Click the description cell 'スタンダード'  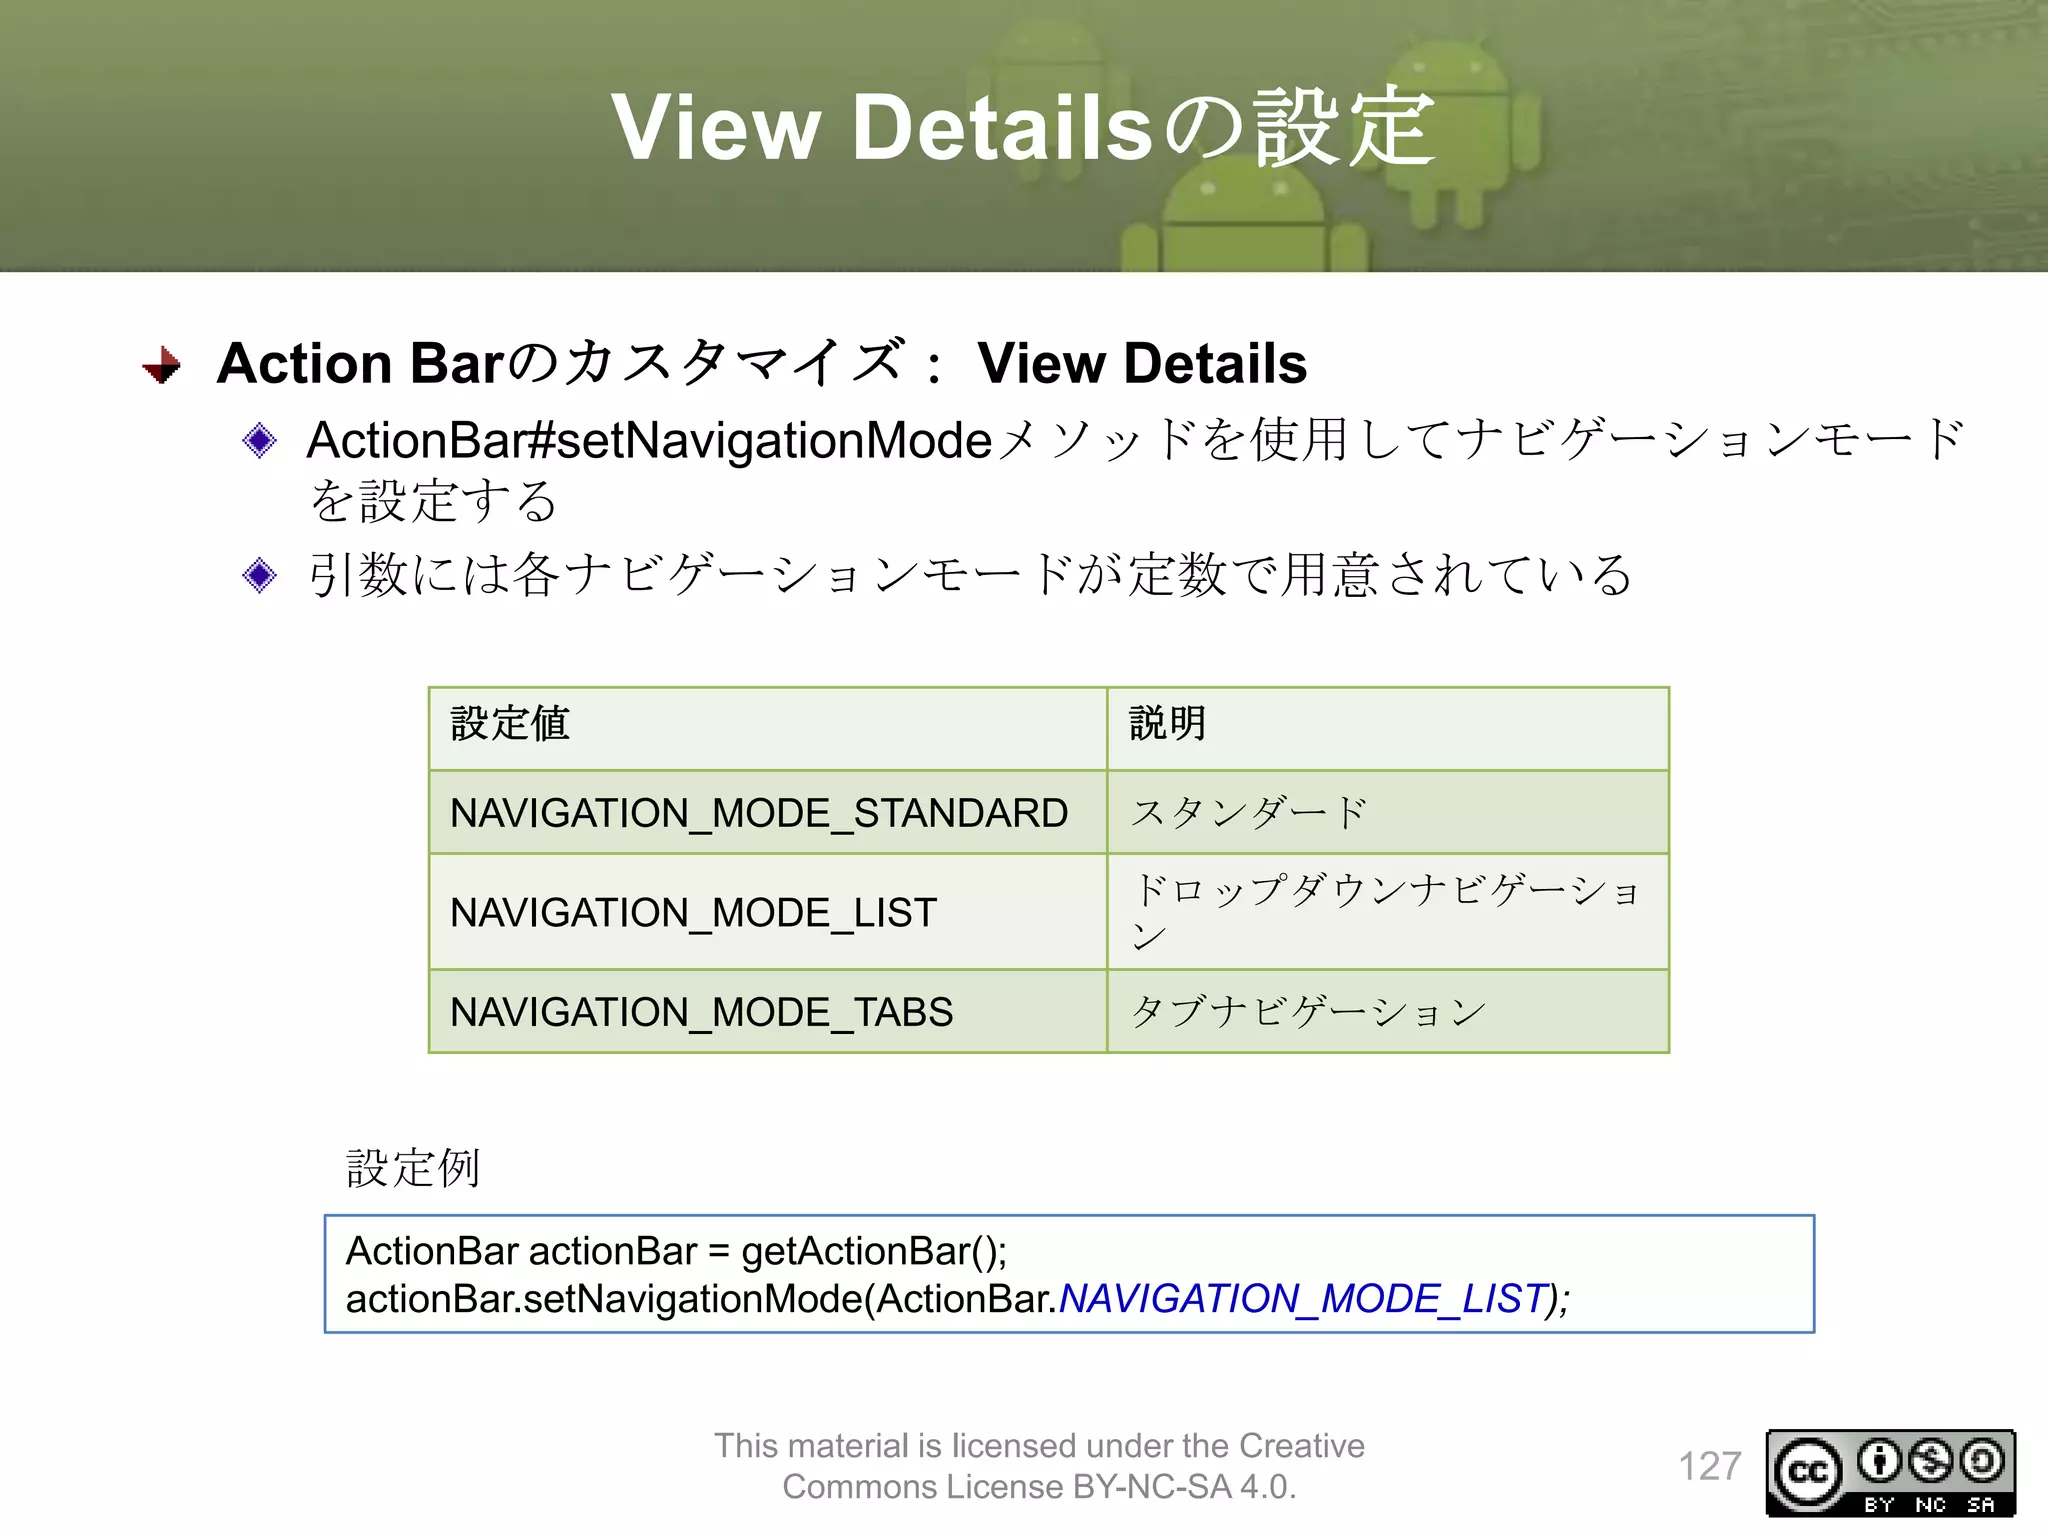[x=1388, y=812]
